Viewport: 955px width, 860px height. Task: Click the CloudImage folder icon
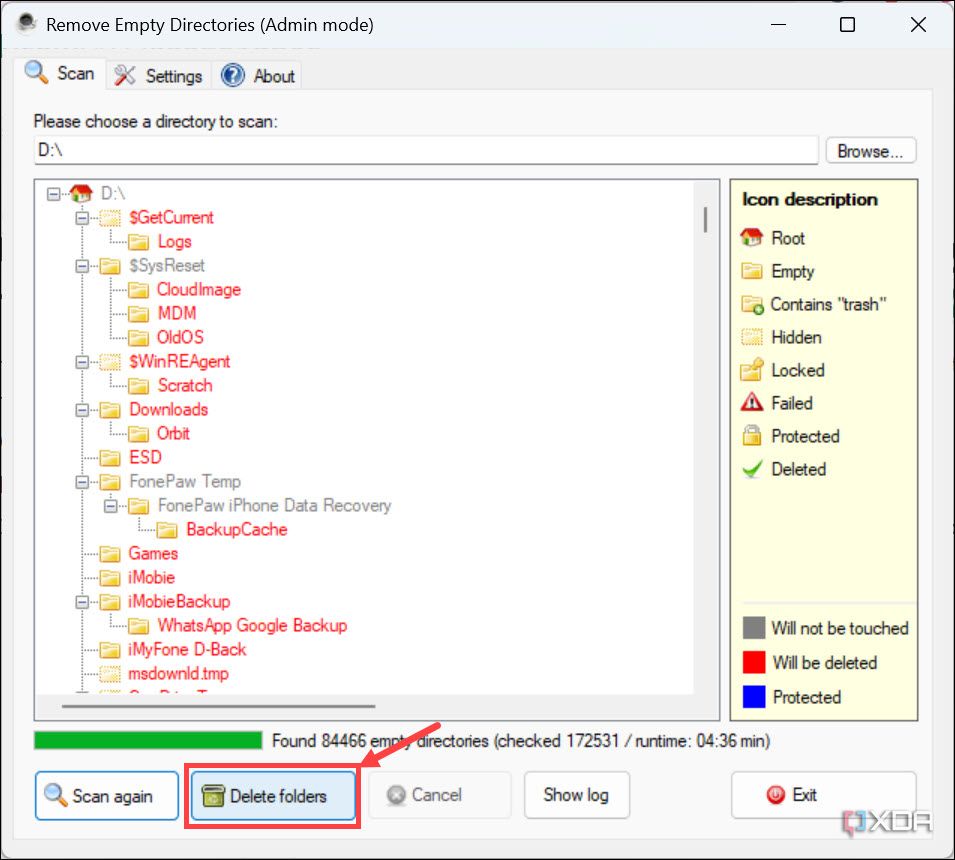point(139,290)
